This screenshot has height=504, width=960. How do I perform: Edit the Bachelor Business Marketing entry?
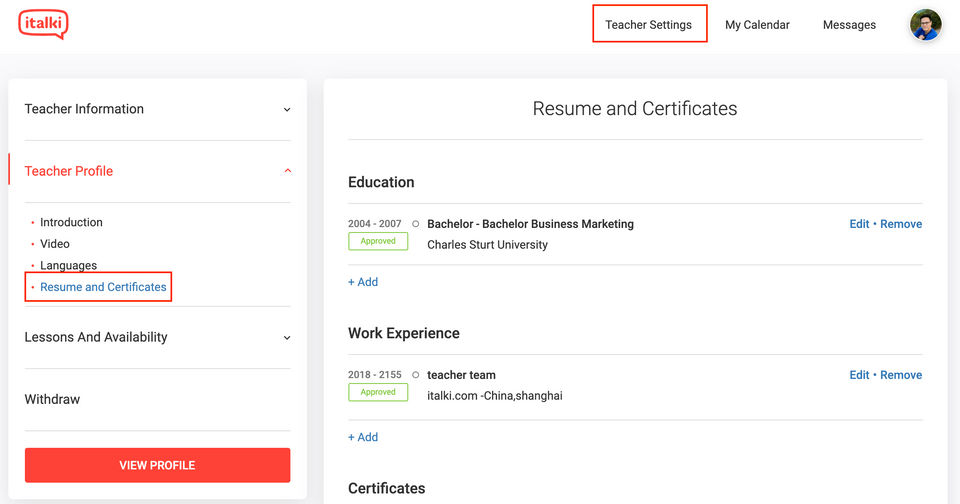[x=859, y=224]
